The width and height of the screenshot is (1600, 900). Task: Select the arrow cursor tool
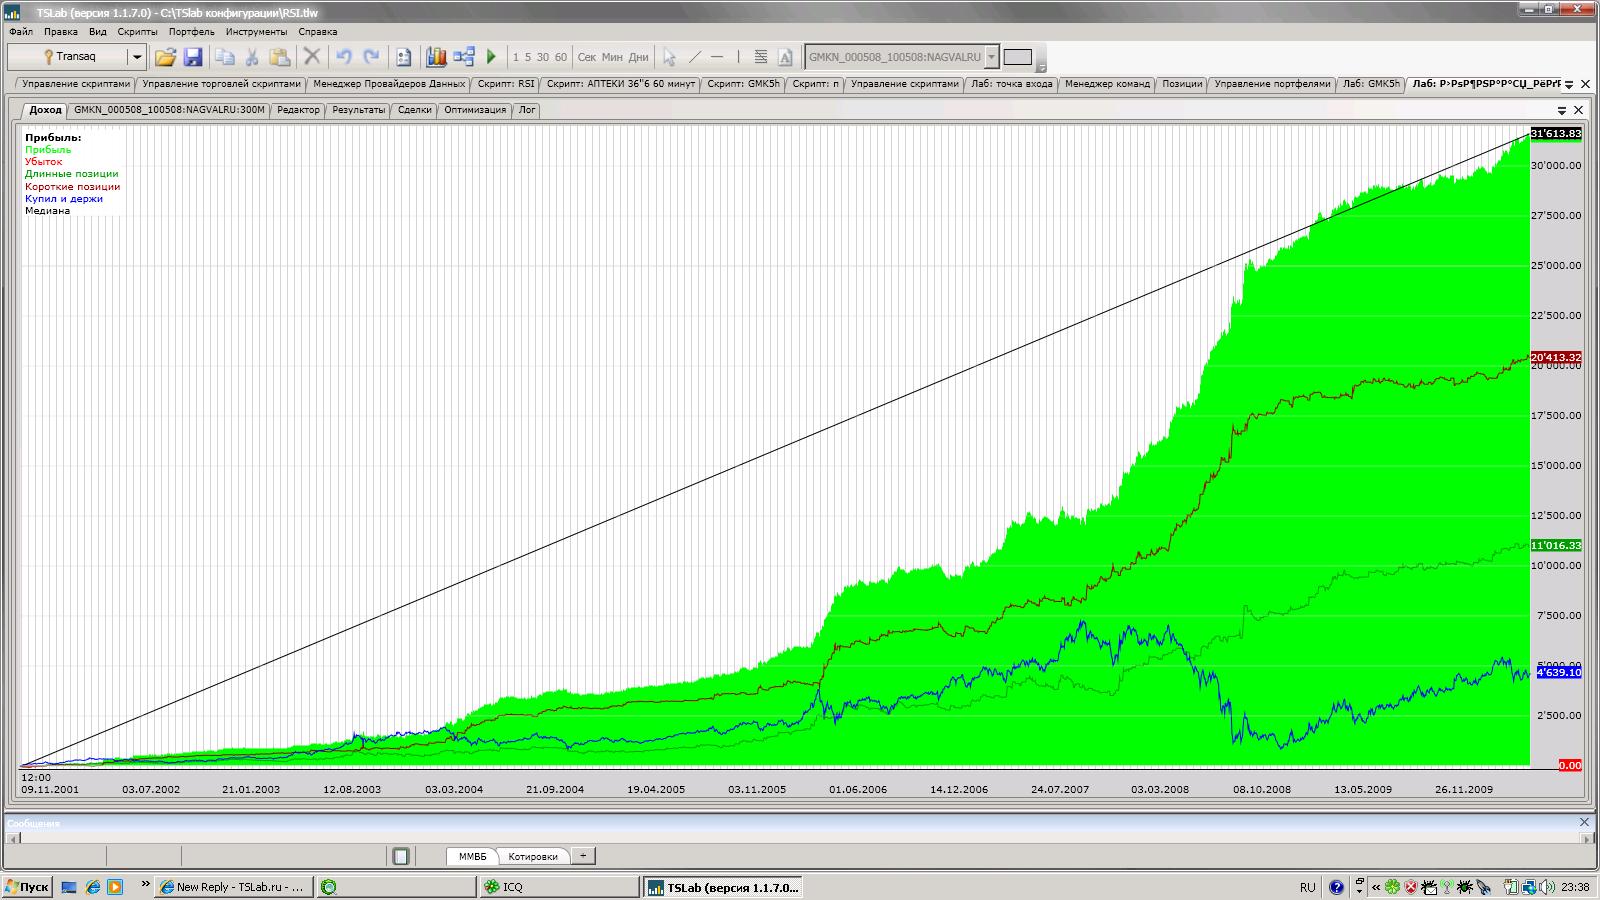pos(669,57)
